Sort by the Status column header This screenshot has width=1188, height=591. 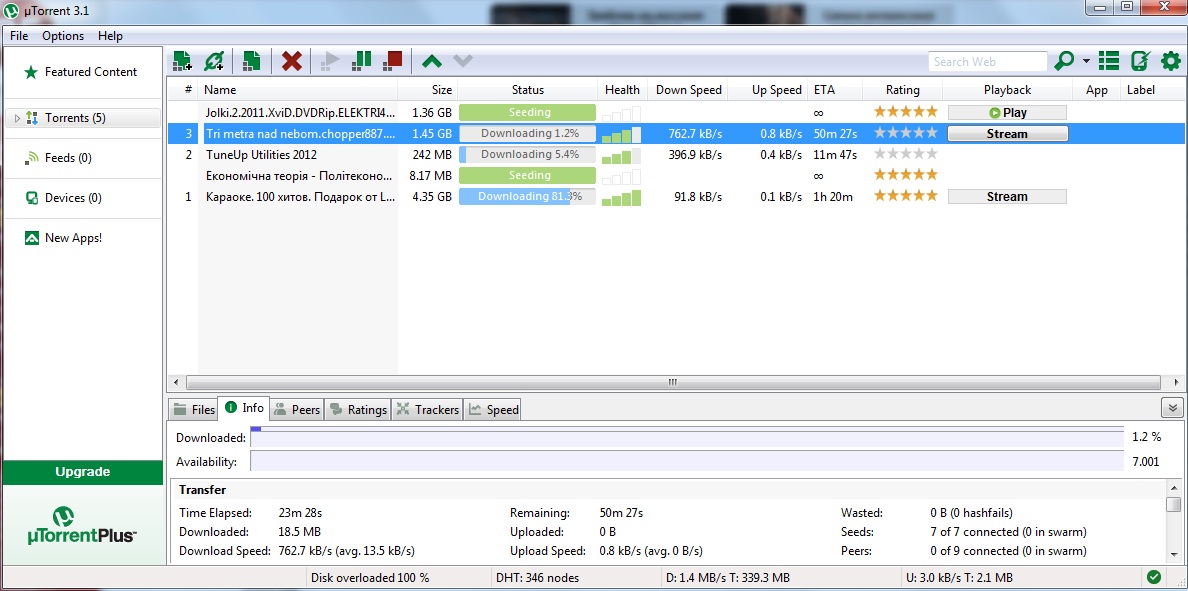[x=527, y=89]
